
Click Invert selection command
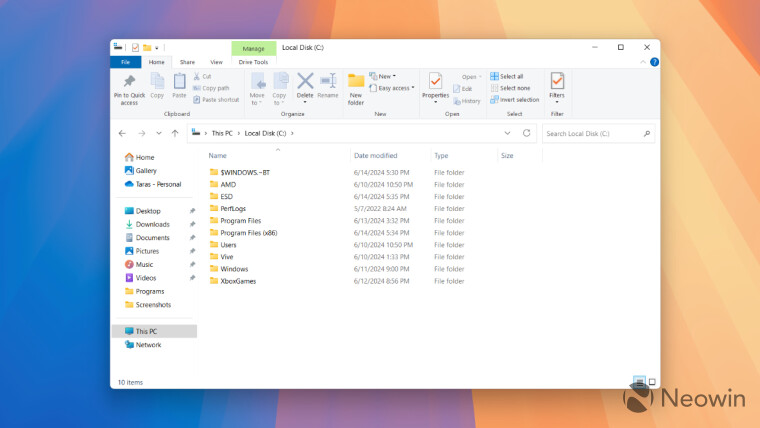click(515, 99)
